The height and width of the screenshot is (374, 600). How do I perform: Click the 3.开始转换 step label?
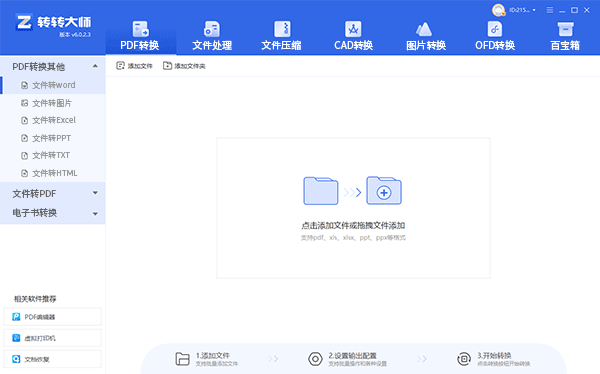494,355
